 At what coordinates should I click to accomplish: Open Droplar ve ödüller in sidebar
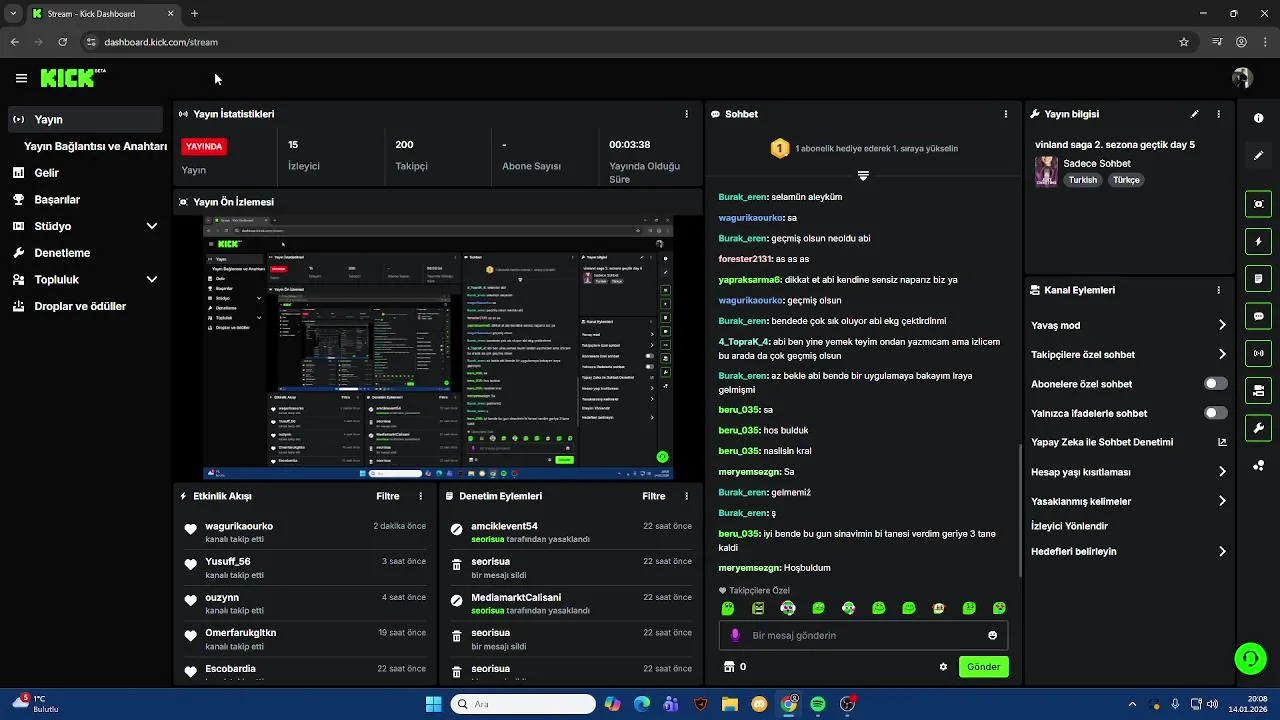(x=80, y=306)
